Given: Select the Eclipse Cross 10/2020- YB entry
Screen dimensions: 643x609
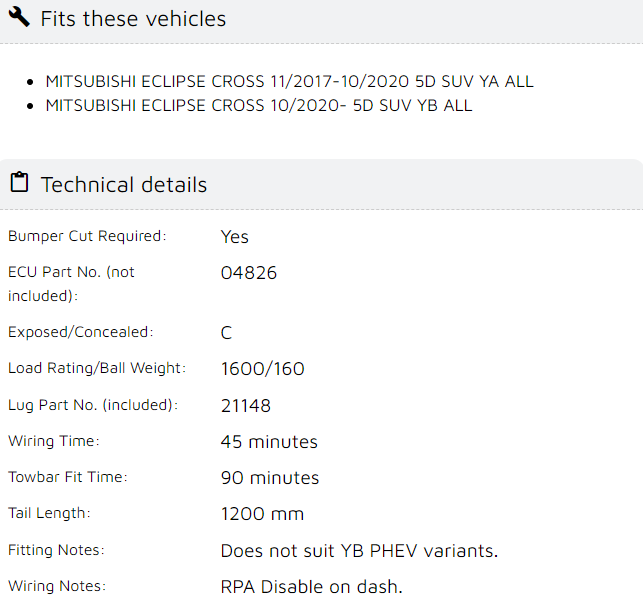Looking at the screenshot, I should [259, 105].
